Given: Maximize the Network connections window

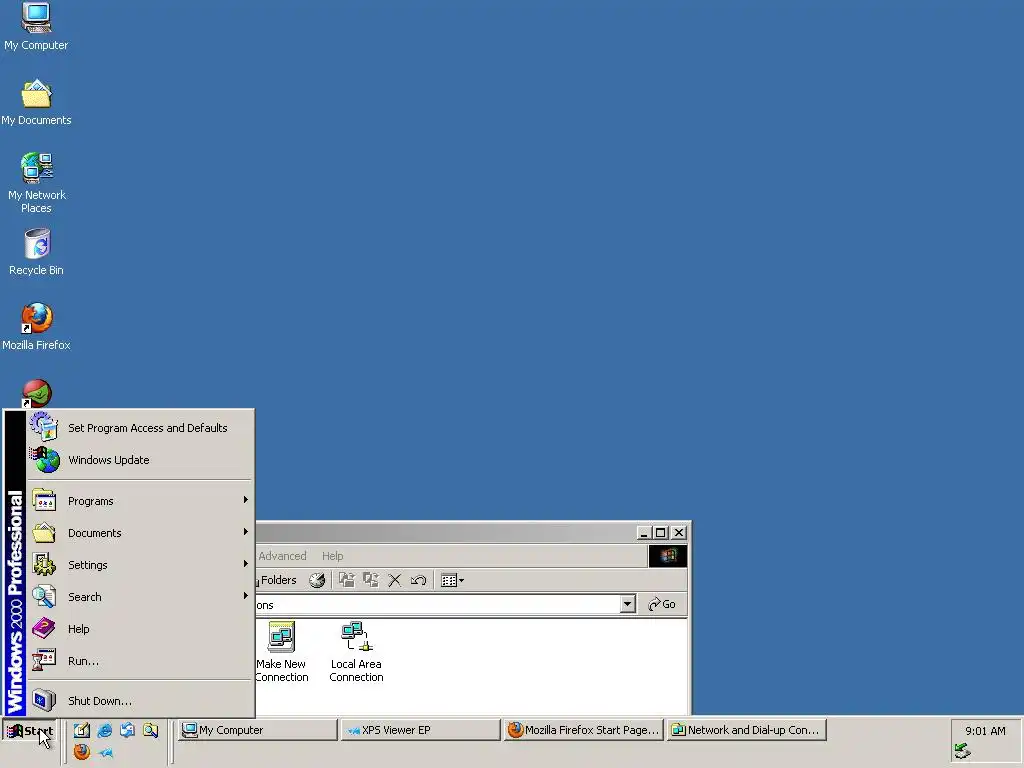Looking at the screenshot, I should coord(660,533).
